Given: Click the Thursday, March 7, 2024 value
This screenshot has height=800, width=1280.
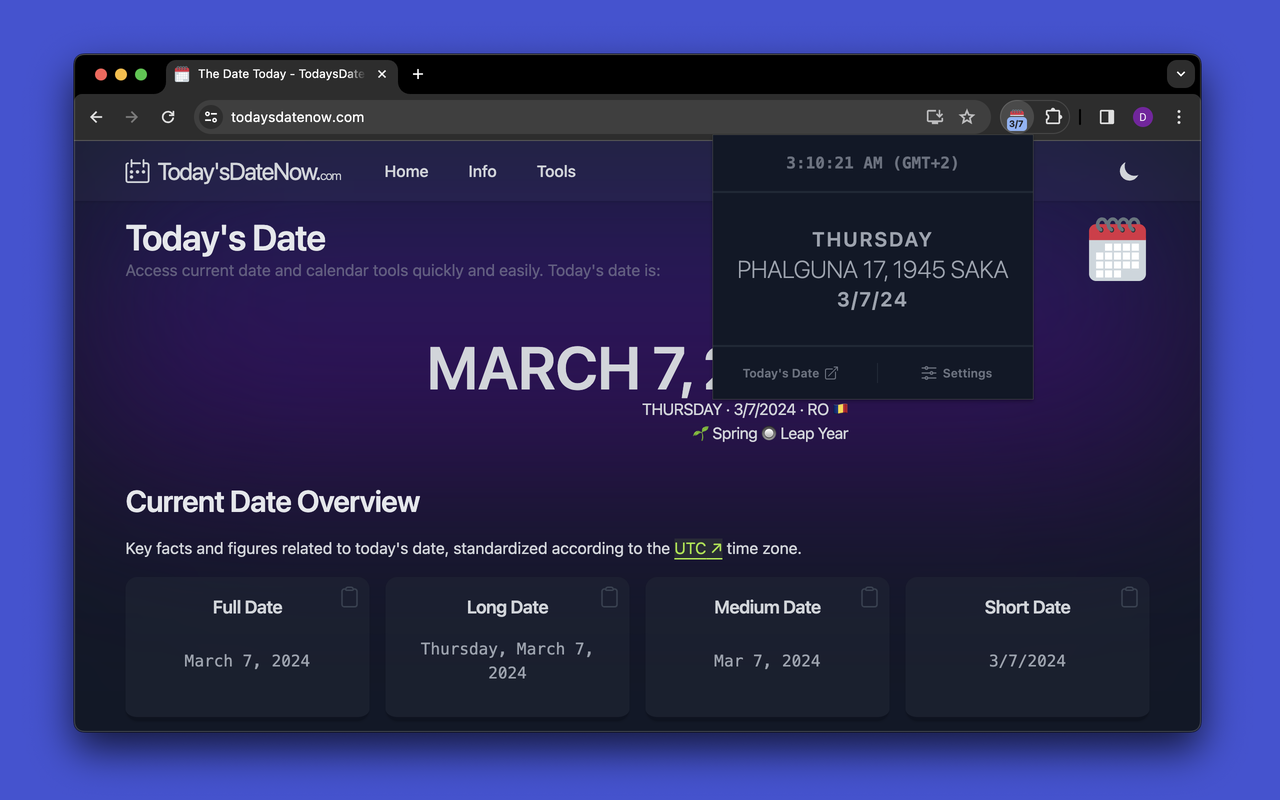Looking at the screenshot, I should [507, 661].
